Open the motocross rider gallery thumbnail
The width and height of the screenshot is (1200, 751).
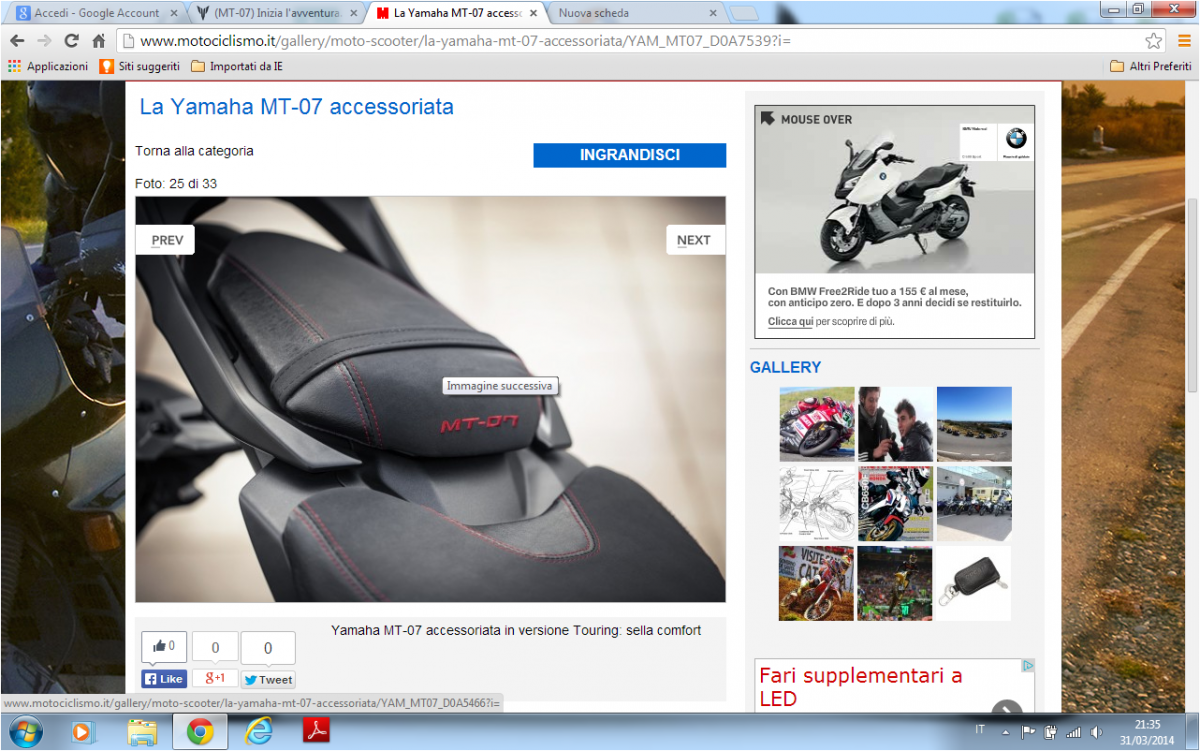817,583
